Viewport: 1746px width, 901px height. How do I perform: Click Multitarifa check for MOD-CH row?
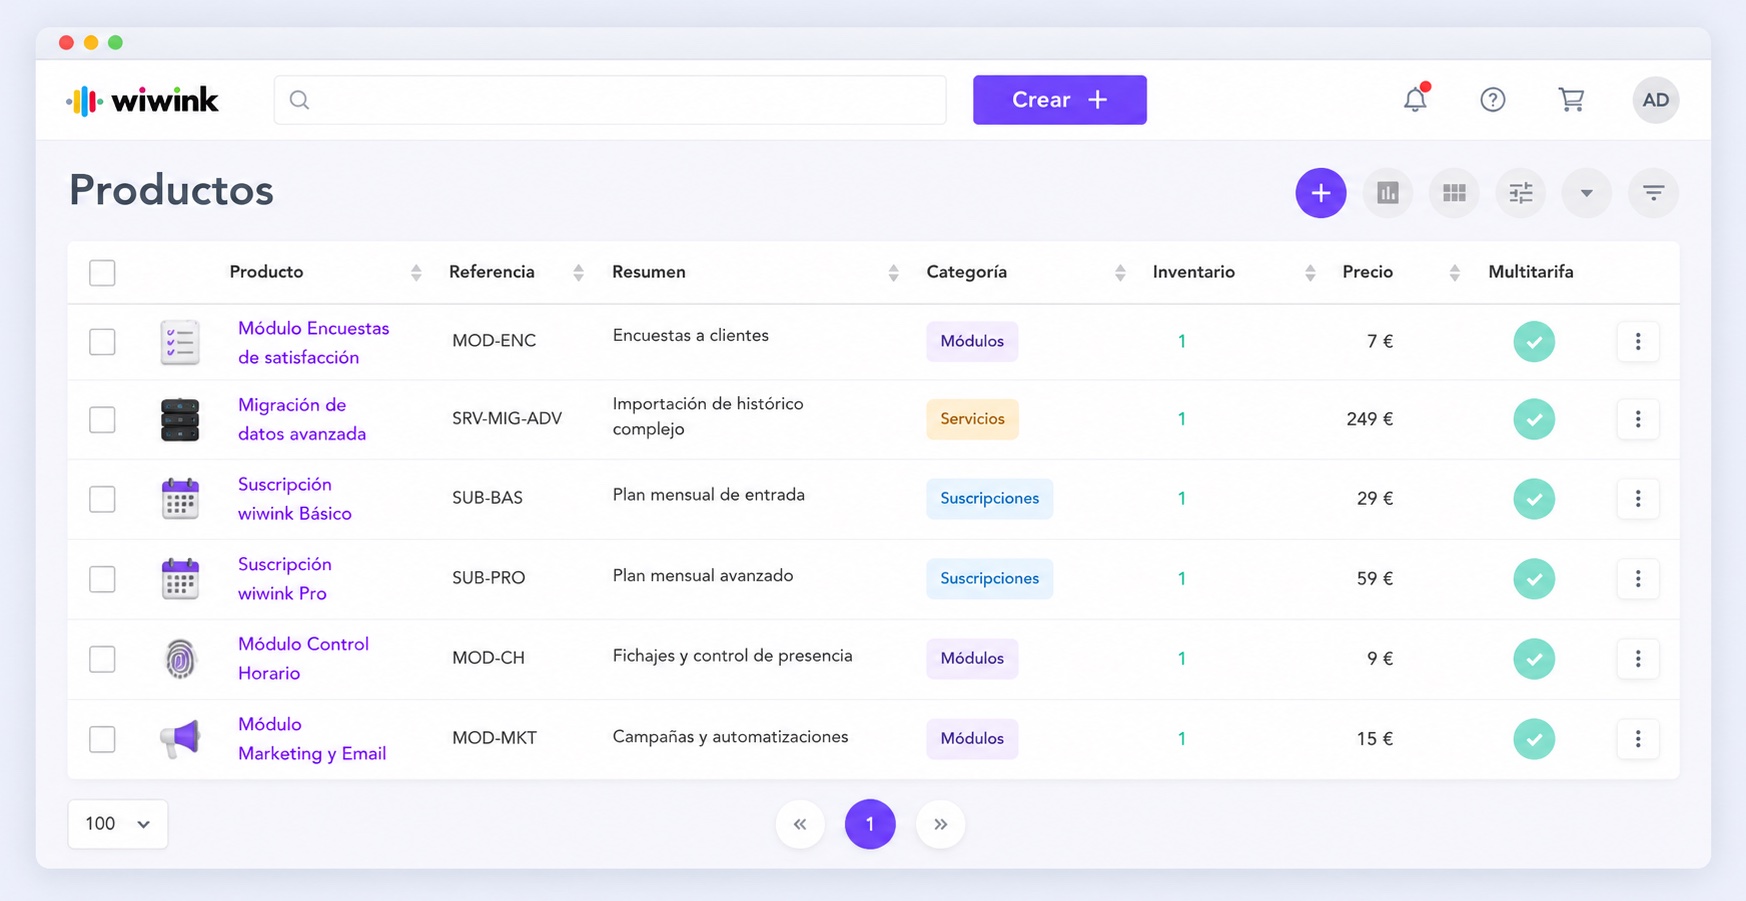pos(1534,658)
